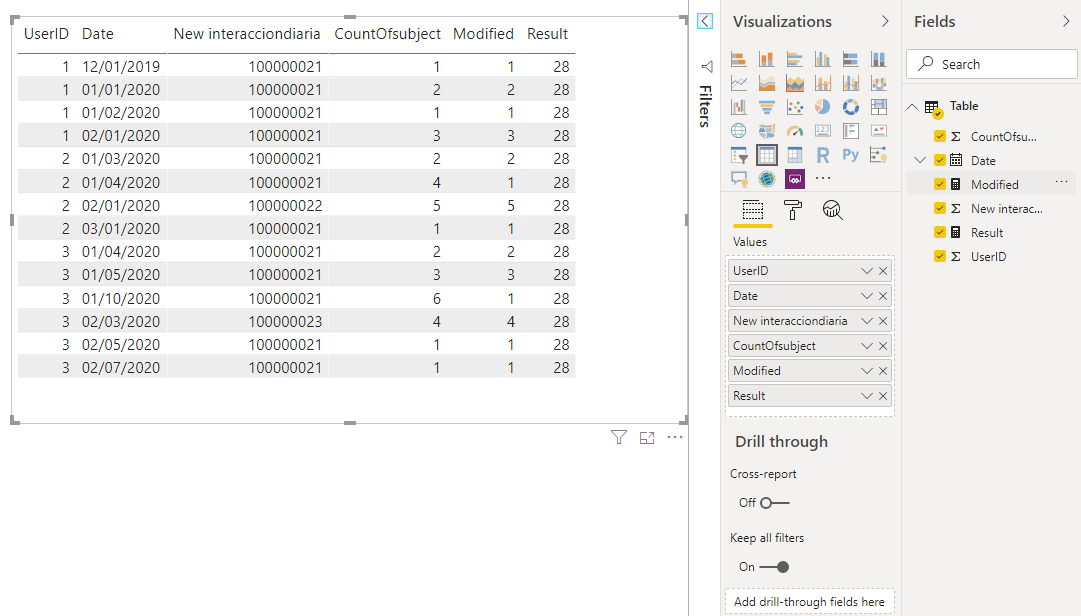Open UserID value dropdown menu
Viewport: 1081px width, 616px height.
click(x=867, y=271)
